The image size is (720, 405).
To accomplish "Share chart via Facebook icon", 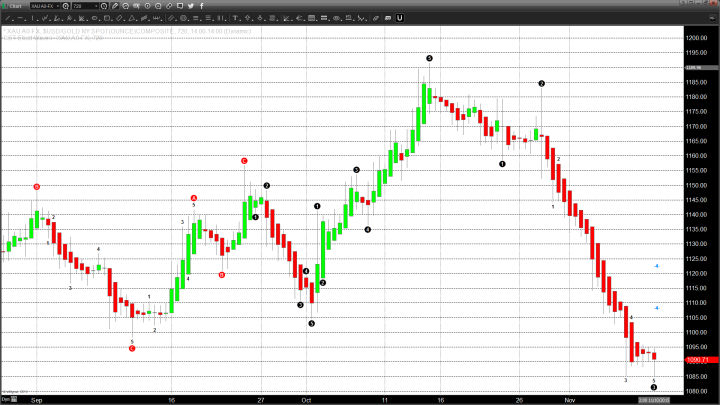I will tap(202, 6).
